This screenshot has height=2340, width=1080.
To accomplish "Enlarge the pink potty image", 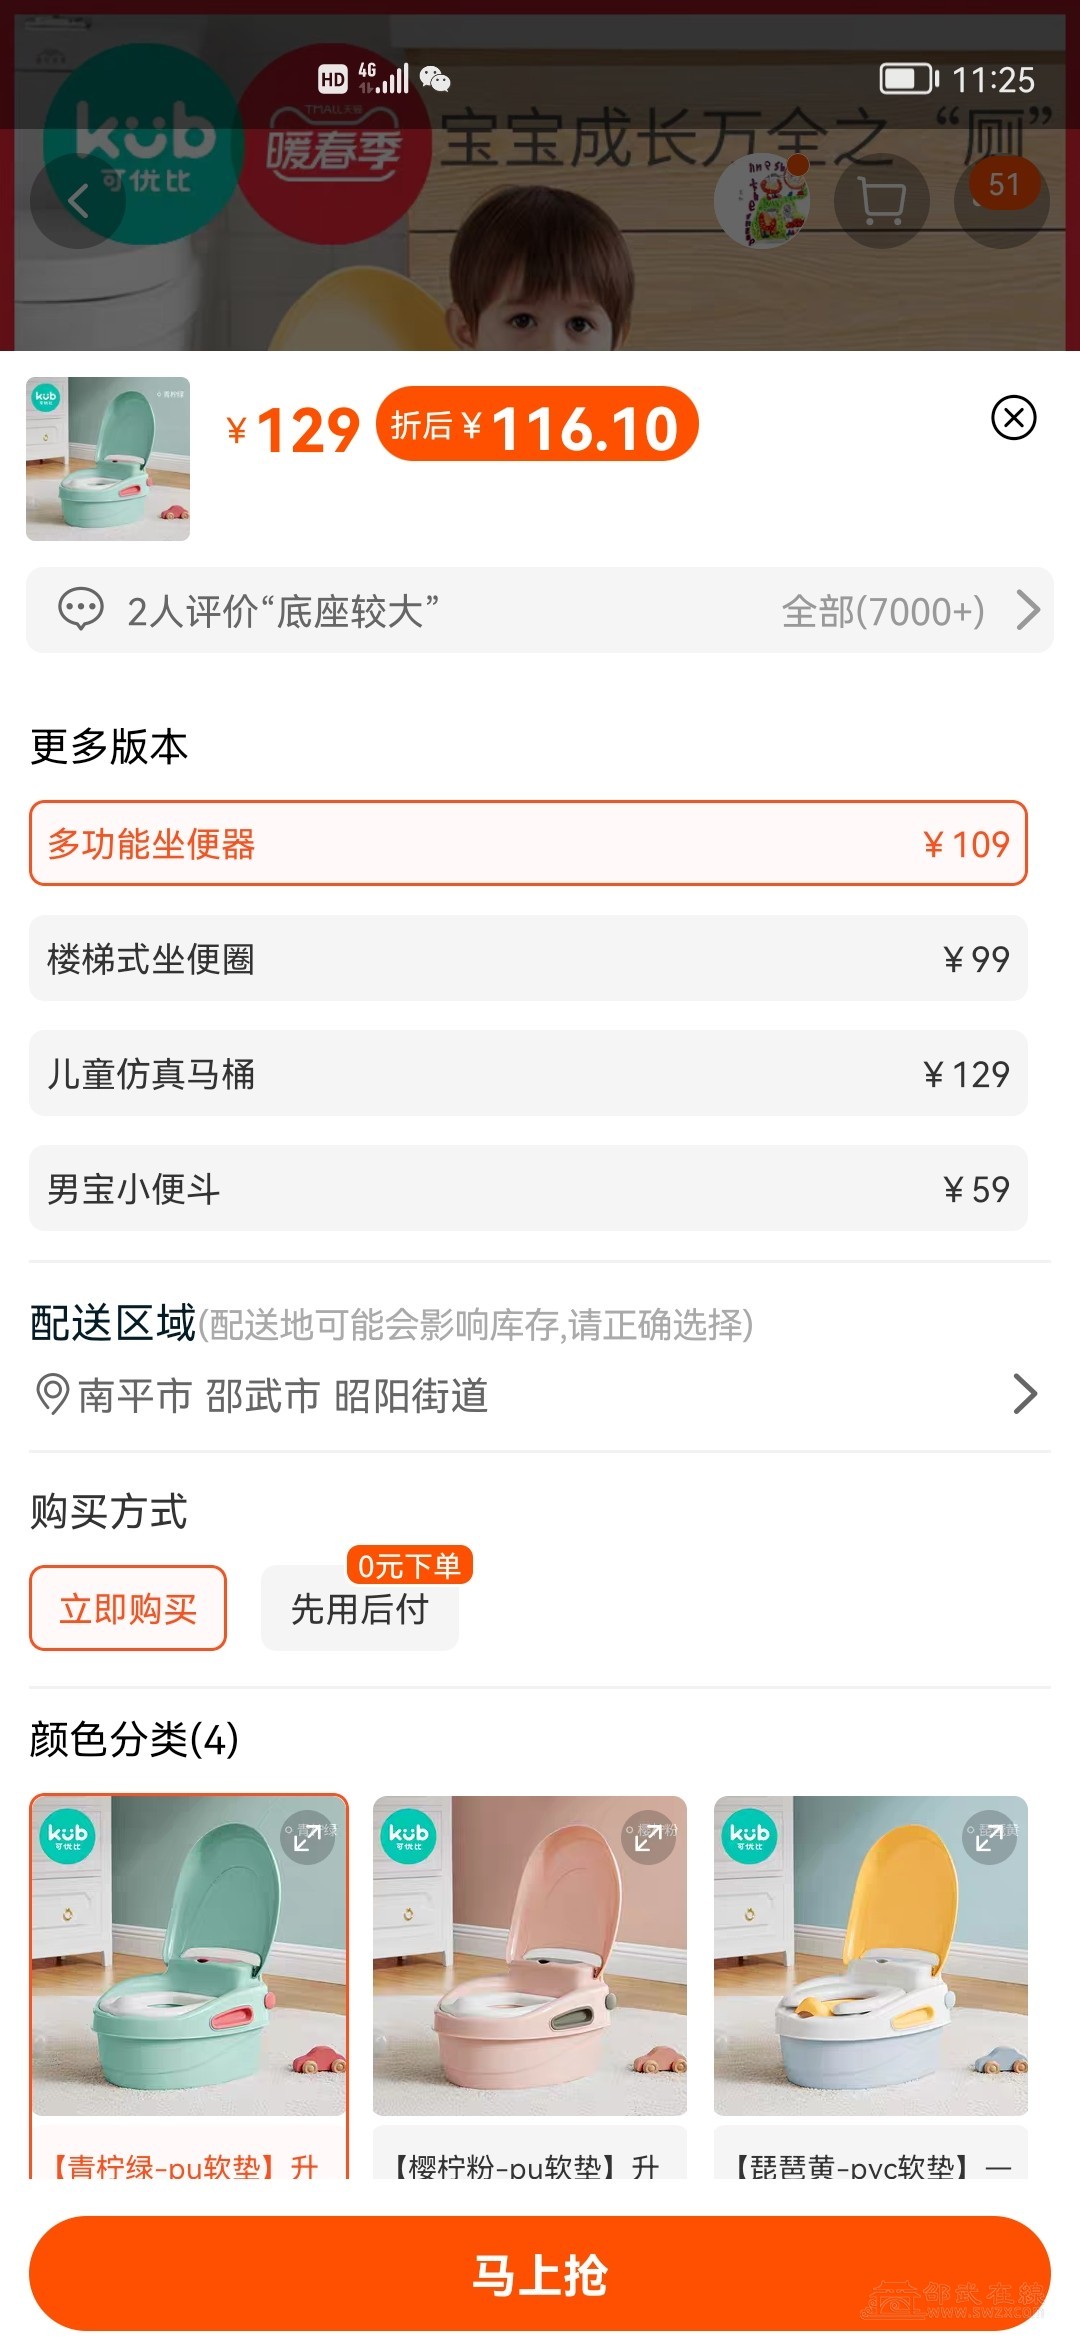I will (x=648, y=1838).
